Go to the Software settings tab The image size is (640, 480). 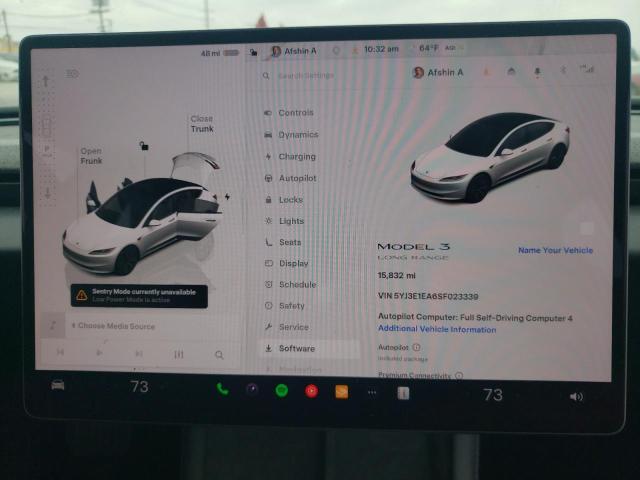[x=296, y=348]
